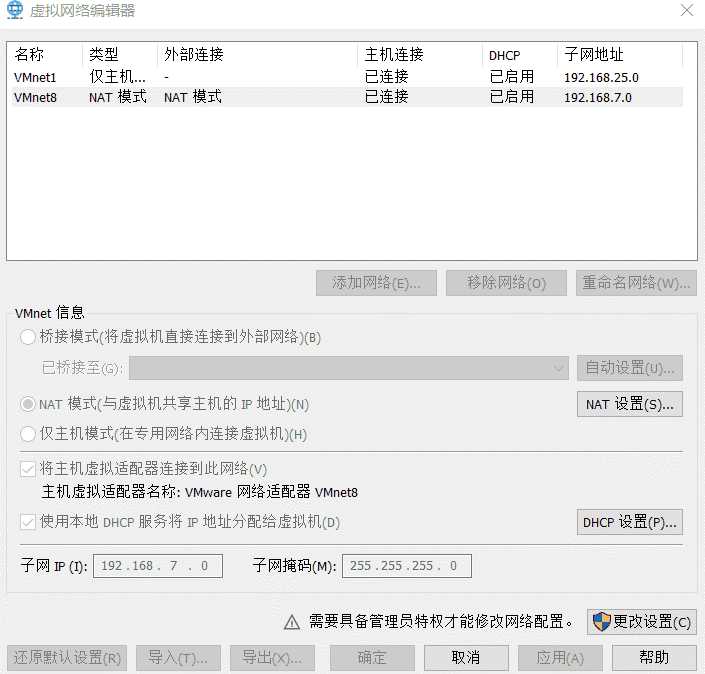Close the 虚拟网络编辑器 window

click(x=687, y=10)
